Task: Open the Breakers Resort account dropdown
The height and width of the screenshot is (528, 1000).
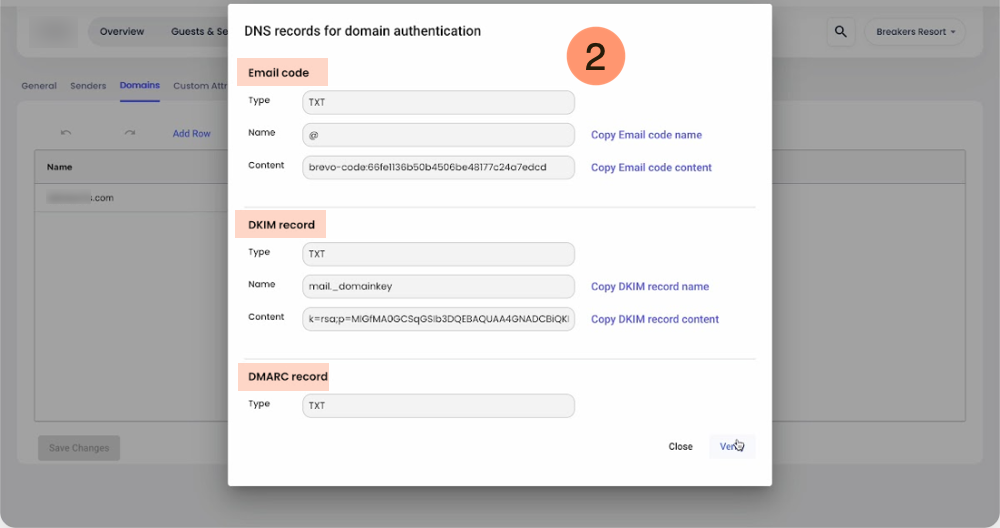Action: tap(915, 32)
